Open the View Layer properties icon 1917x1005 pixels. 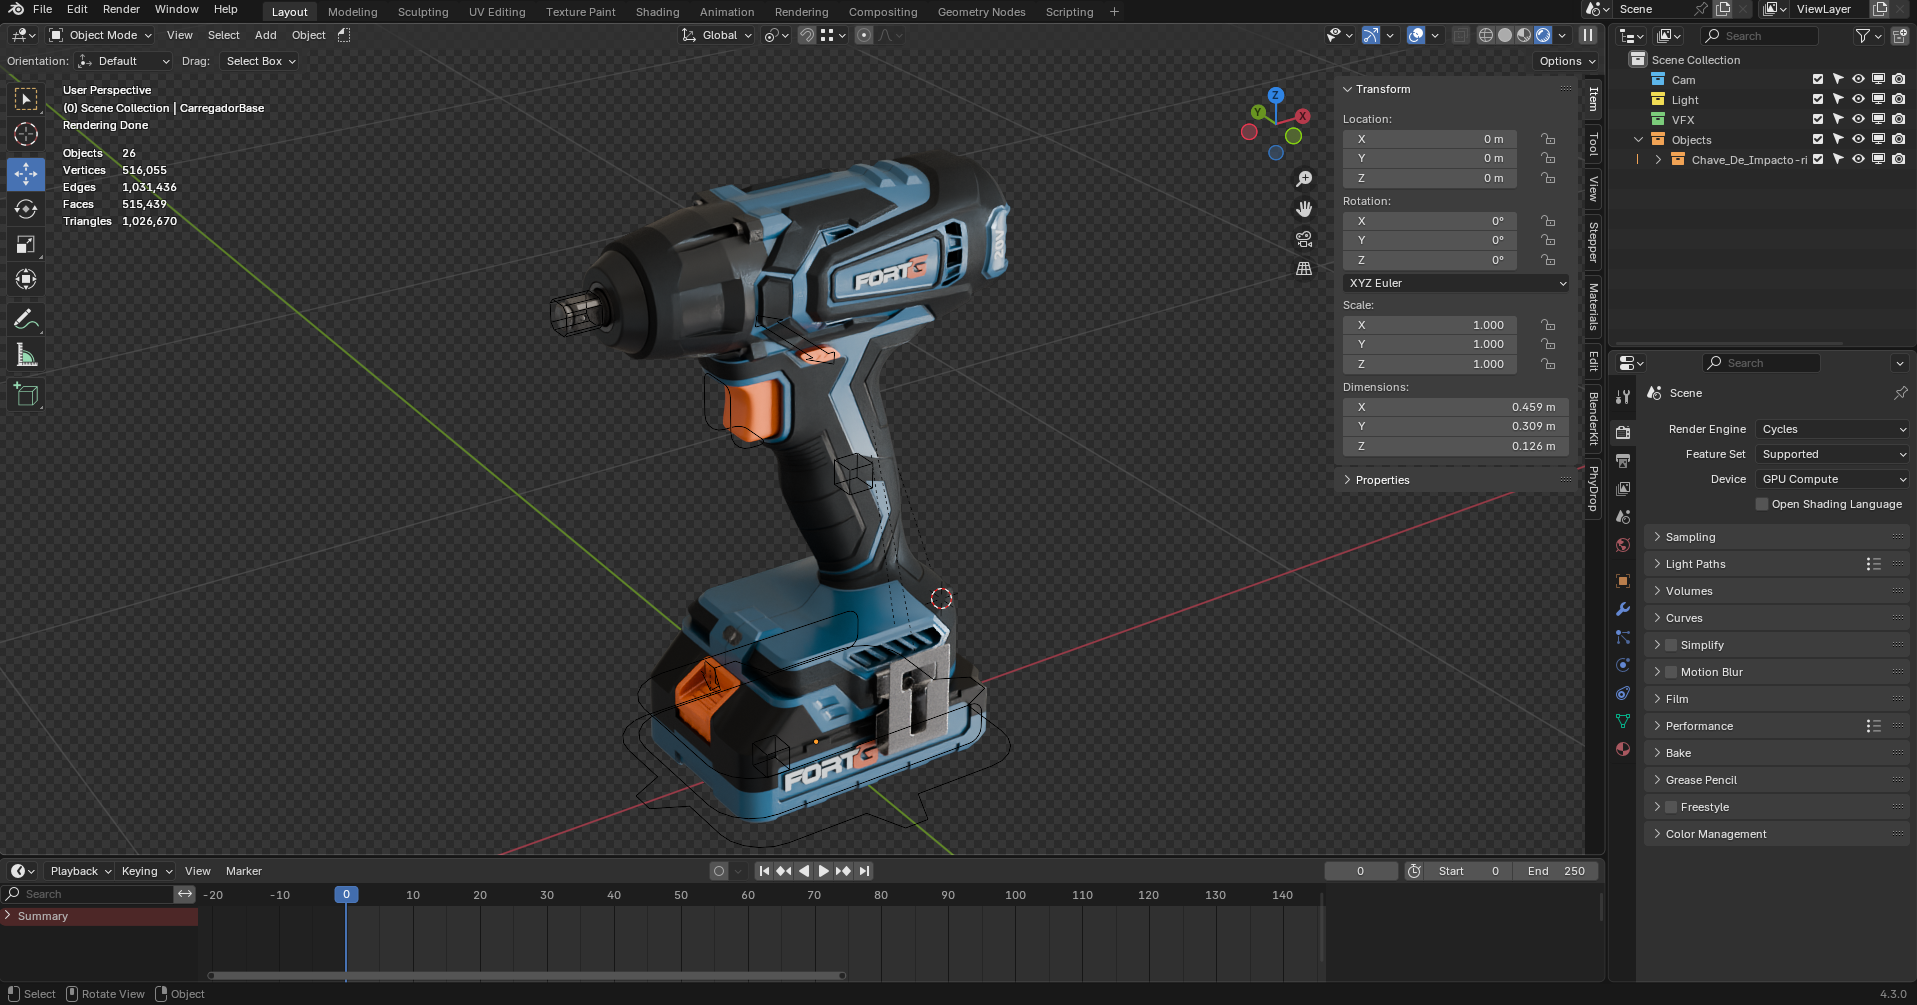coord(1623,488)
